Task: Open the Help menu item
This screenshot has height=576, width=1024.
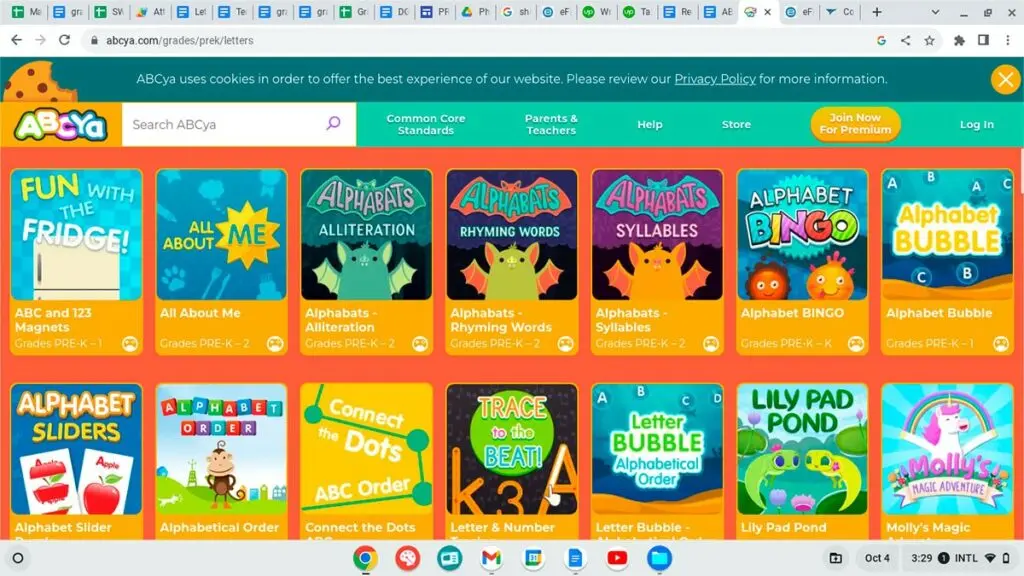Action: (650, 124)
